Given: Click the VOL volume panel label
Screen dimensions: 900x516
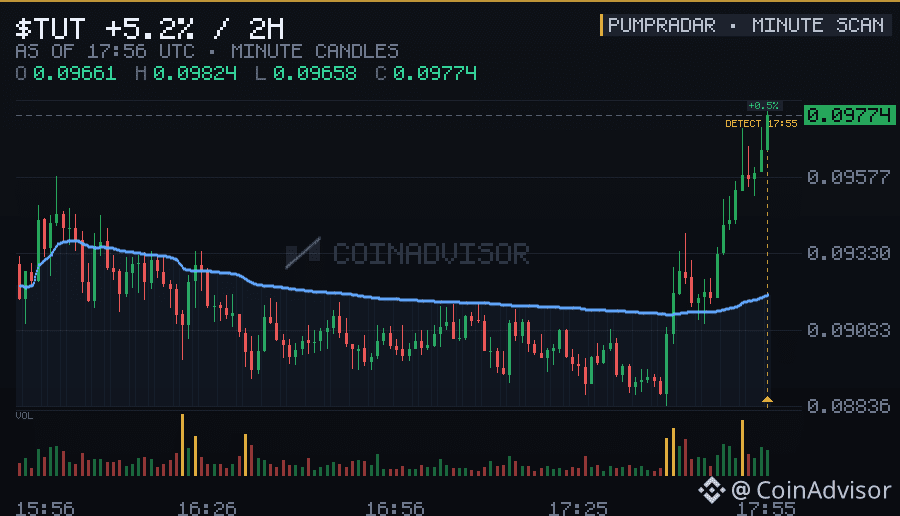Looking at the screenshot, I should [24, 416].
